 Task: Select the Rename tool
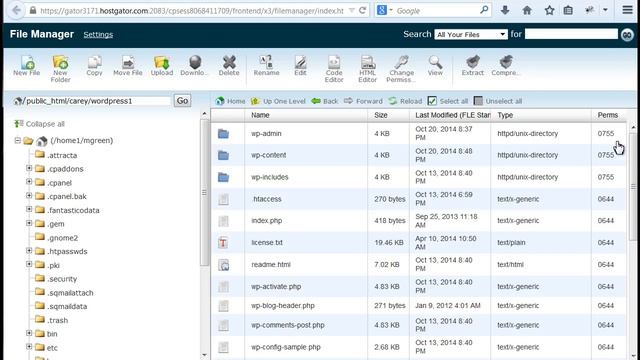tap(266, 66)
